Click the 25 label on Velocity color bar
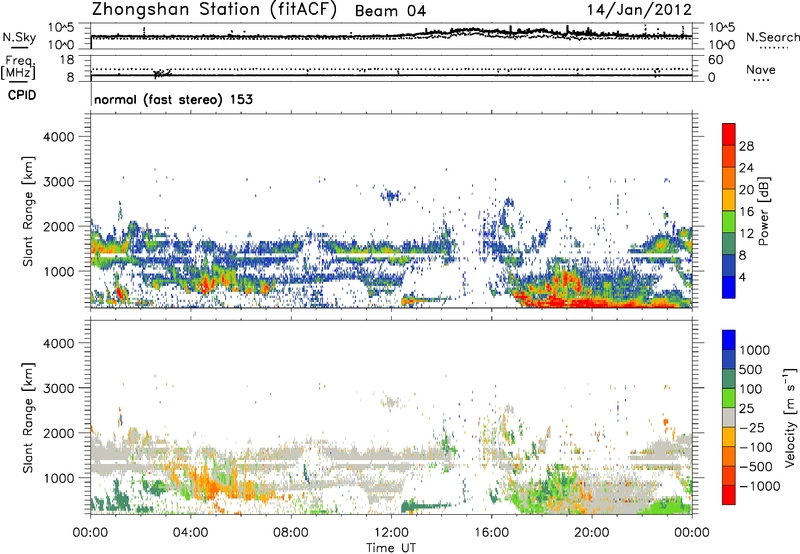Viewport: 800px width, 554px height. 747,409
